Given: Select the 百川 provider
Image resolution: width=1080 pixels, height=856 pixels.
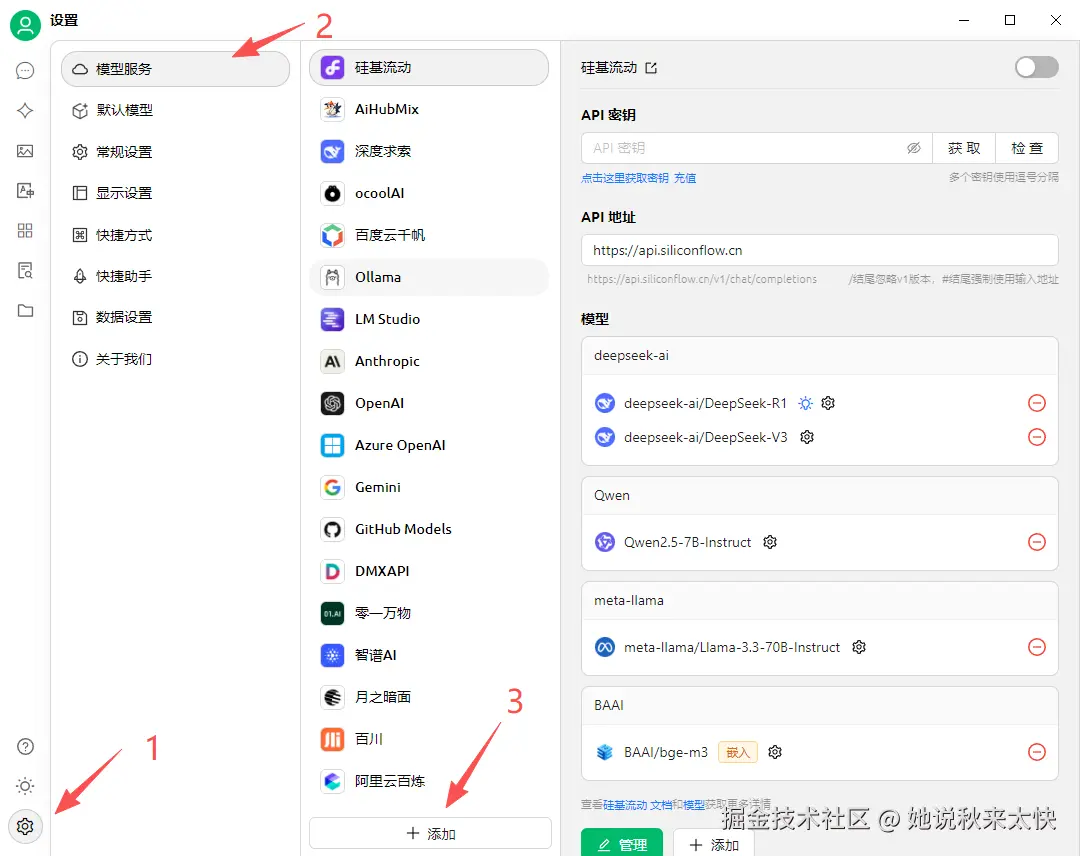Looking at the screenshot, I should [429, 739].
